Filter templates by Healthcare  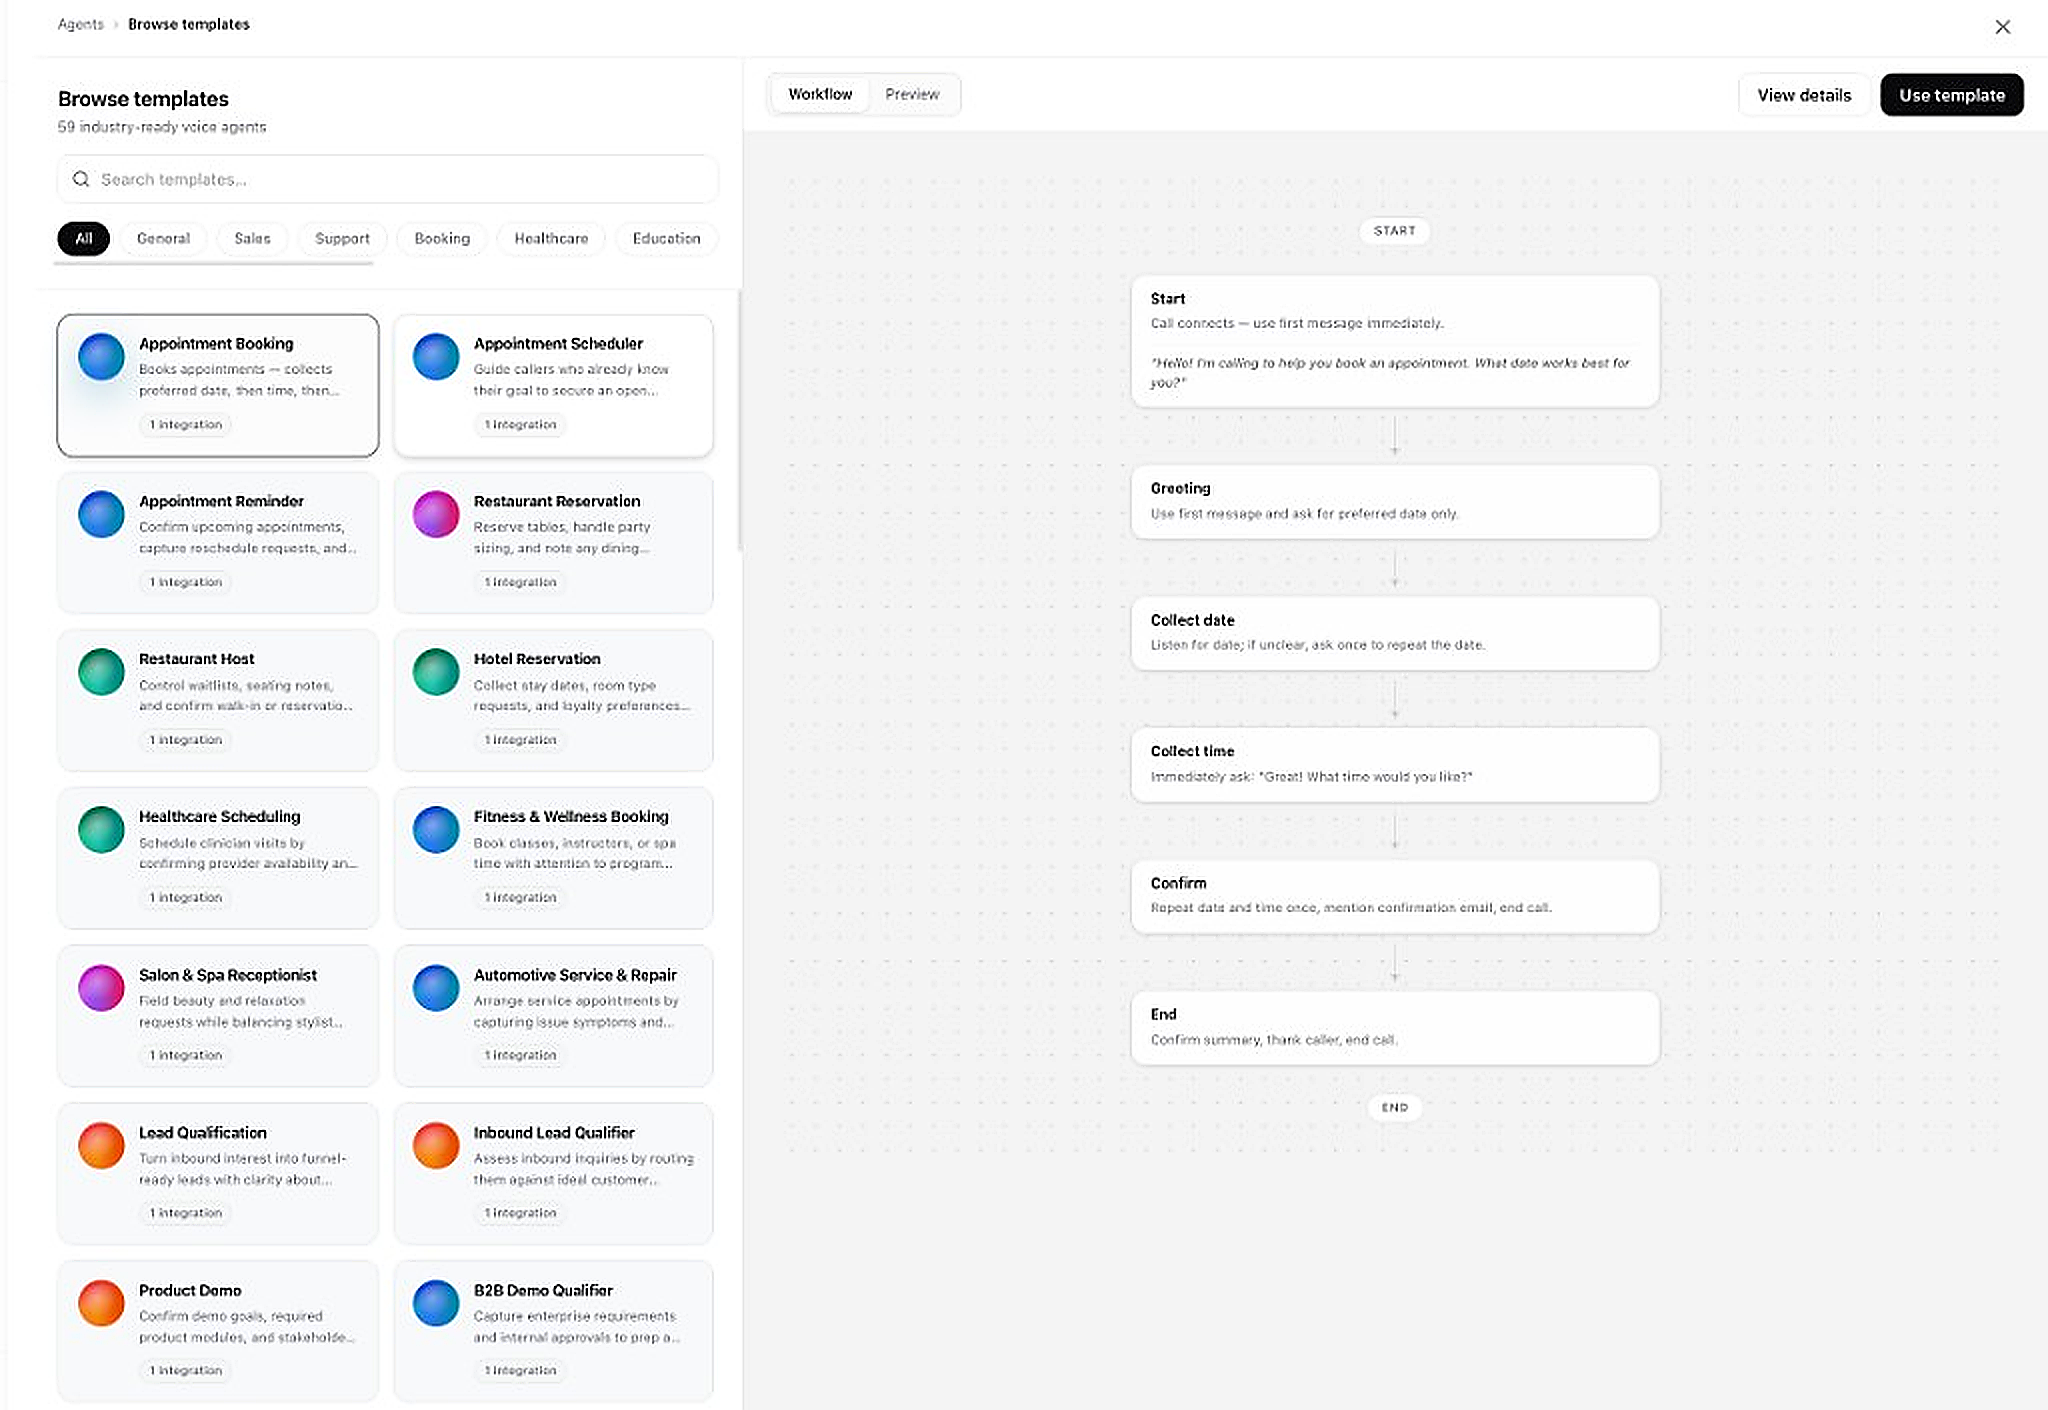(551, 238)
